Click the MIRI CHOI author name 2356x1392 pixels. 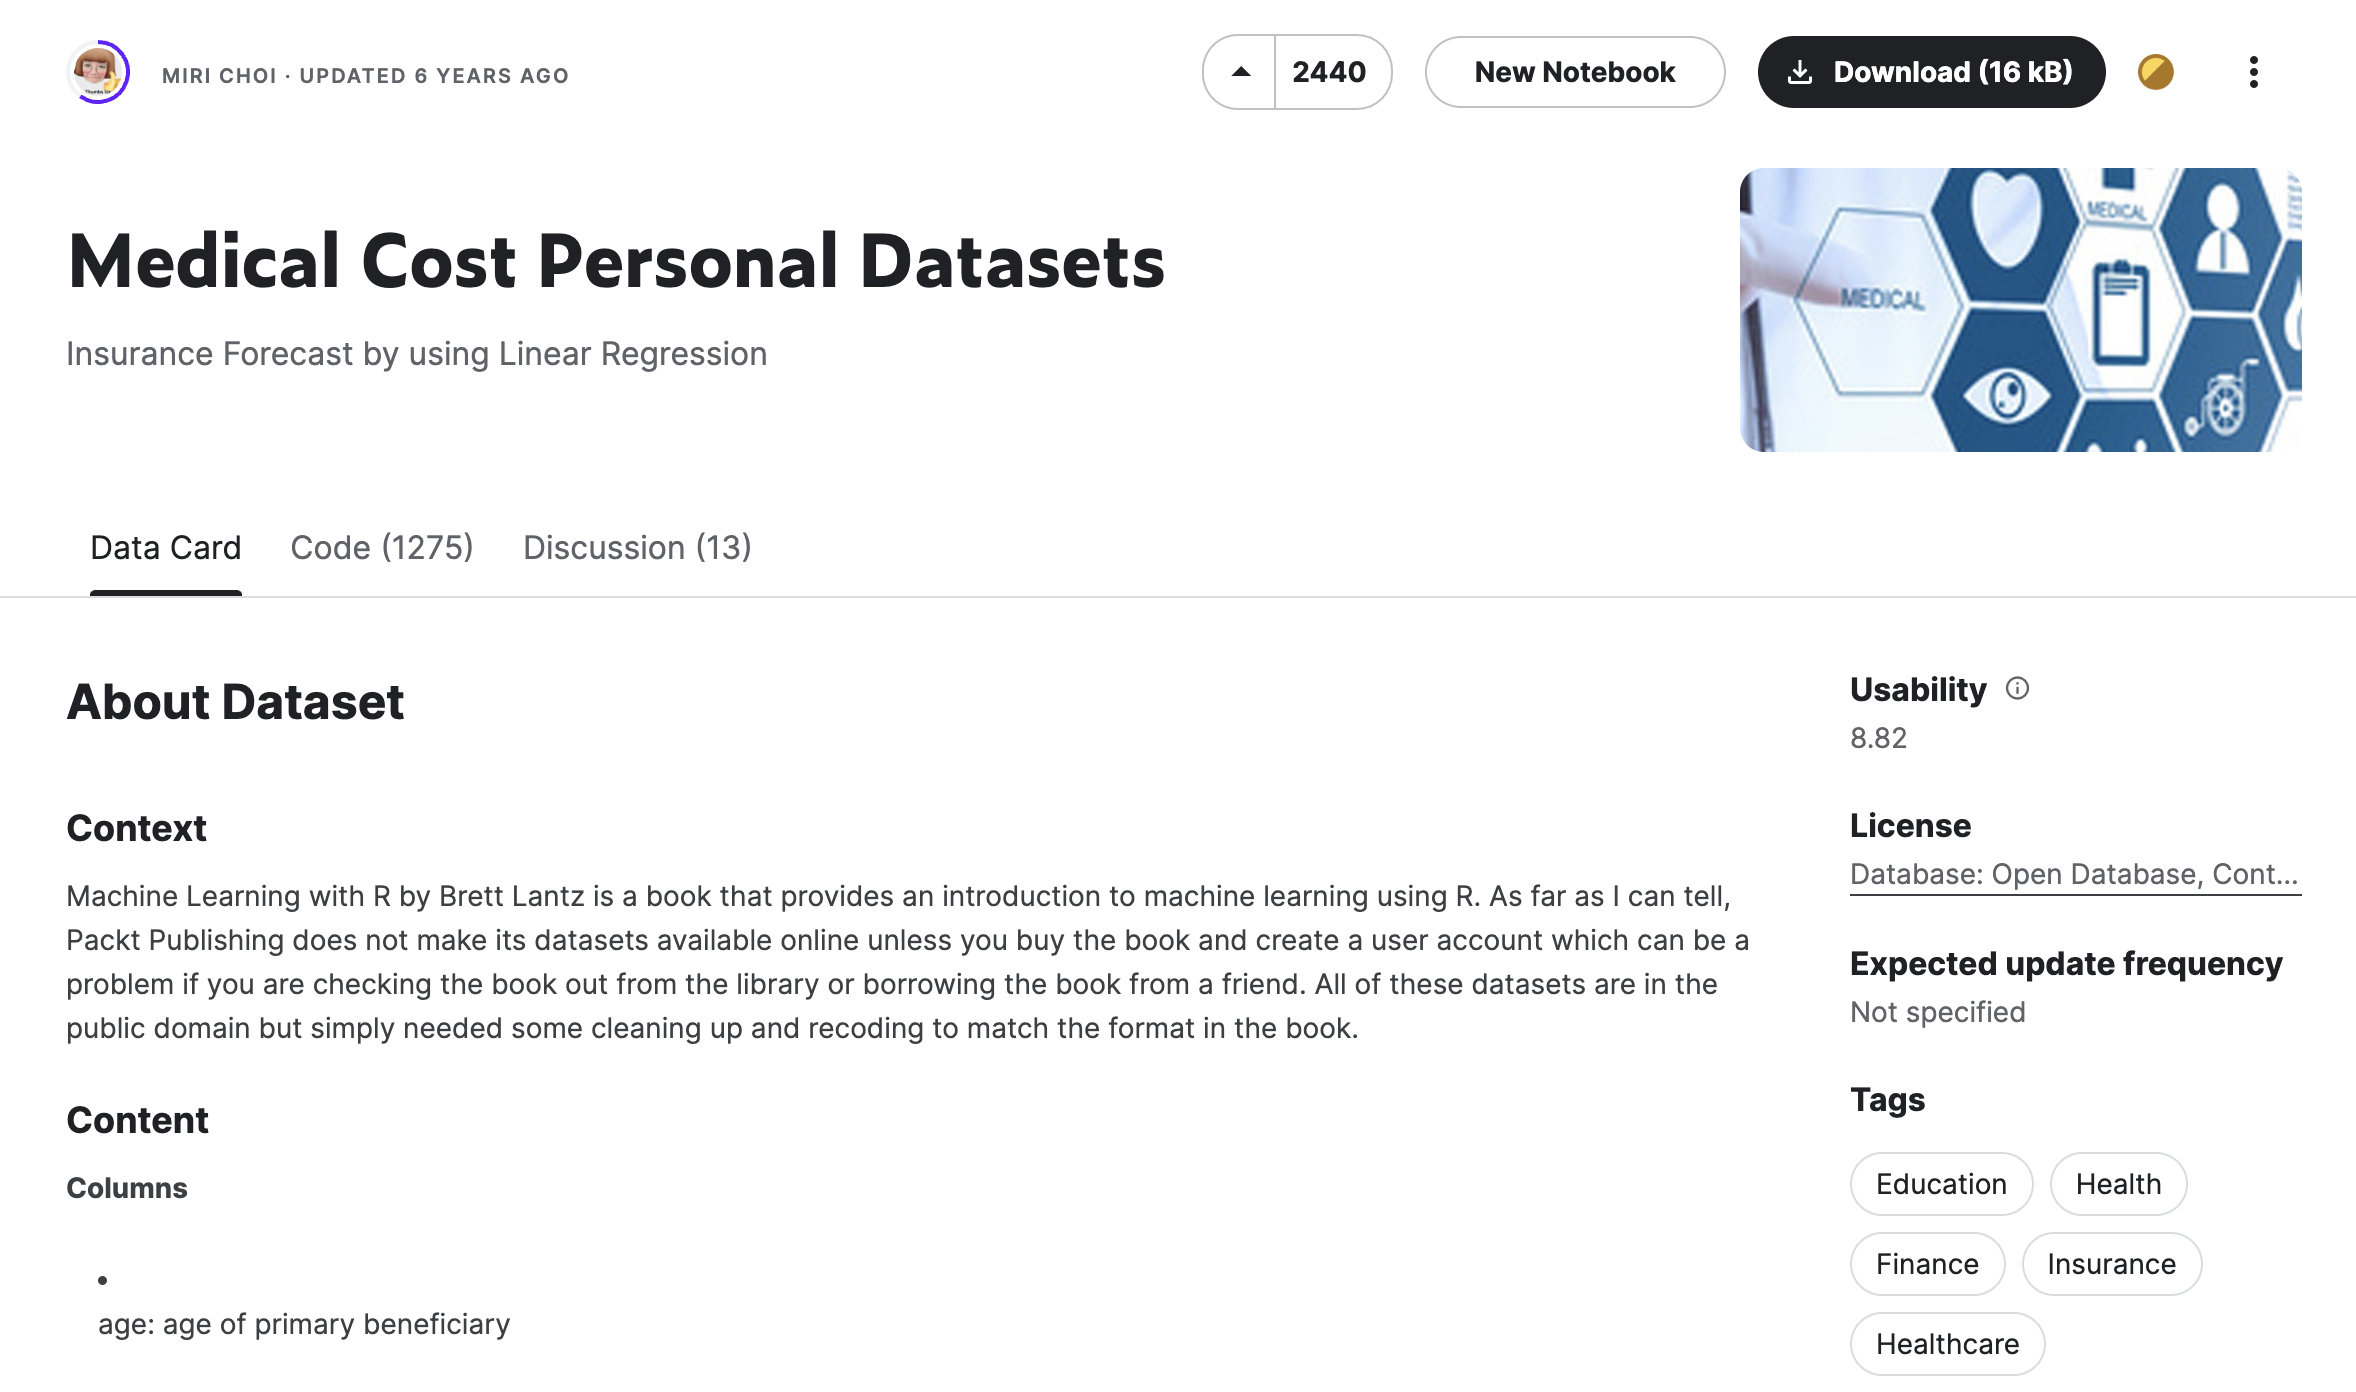tap(219, 76)
